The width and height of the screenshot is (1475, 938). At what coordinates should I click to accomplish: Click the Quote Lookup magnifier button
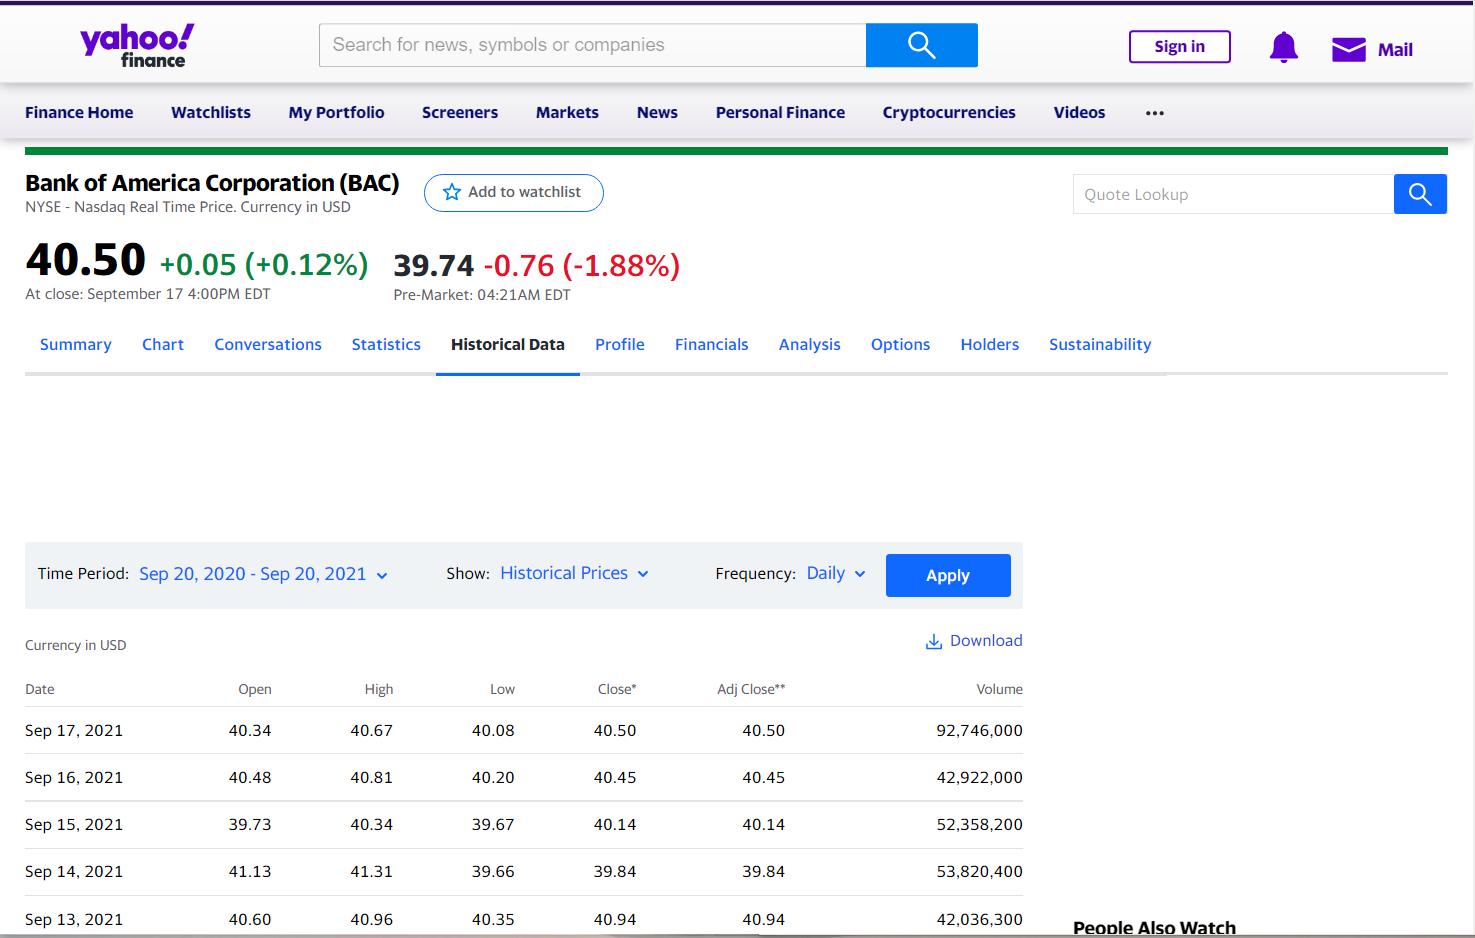1420,194
